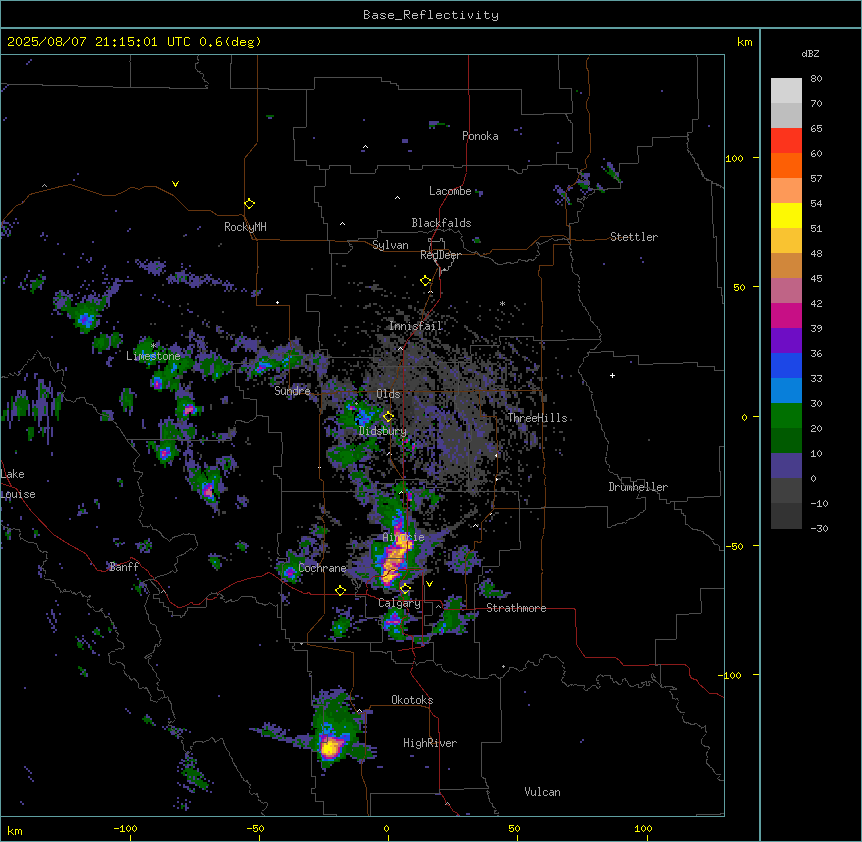The height and width of the screenshot is (842, 862).
Task: Click the HighRiver city label
Action: (x=430, y=743)
